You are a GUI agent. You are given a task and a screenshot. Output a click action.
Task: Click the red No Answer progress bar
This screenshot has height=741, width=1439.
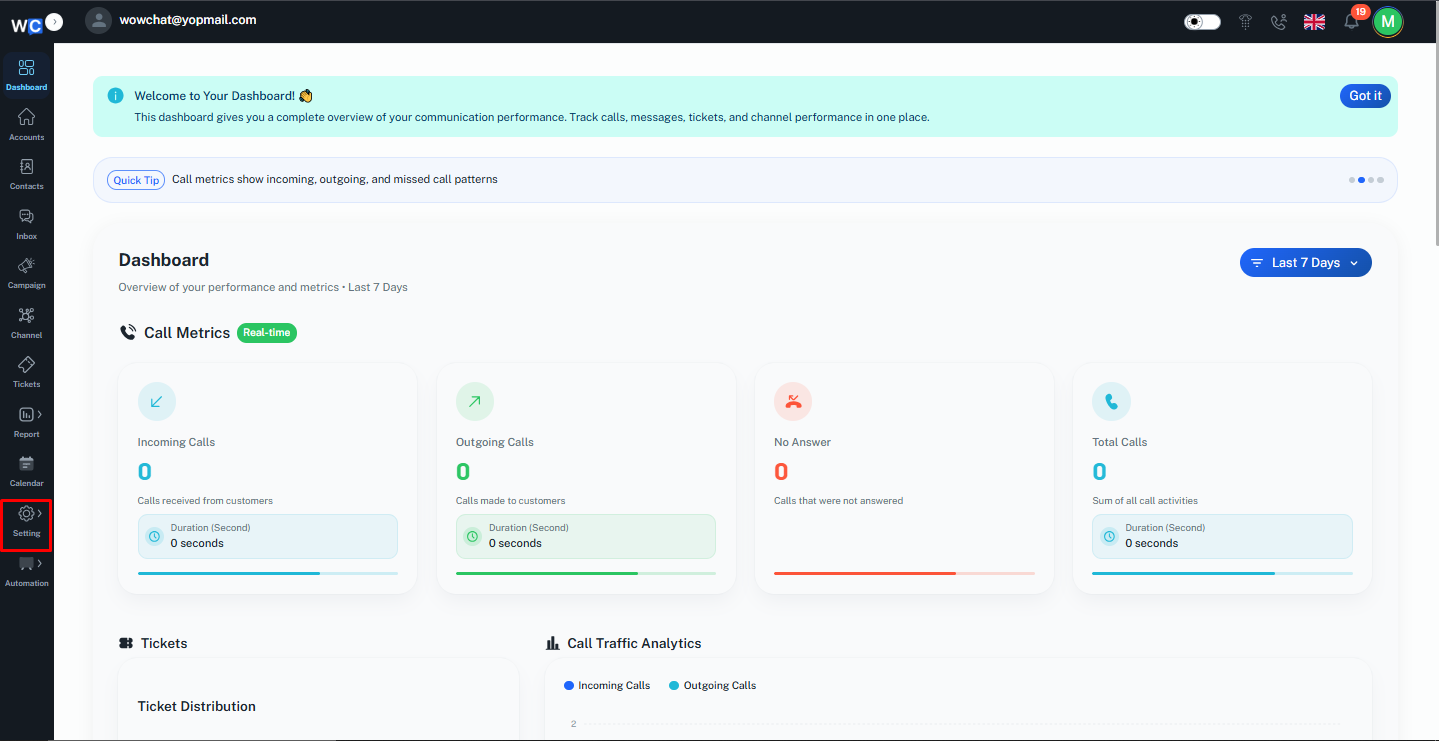click(x=904, y=573)
